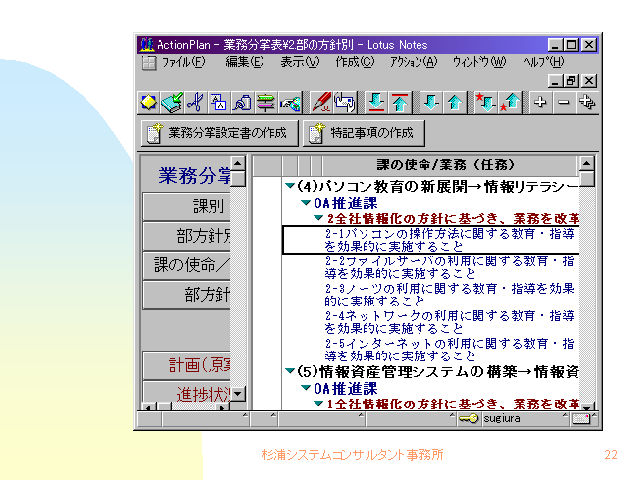The width and height of the screenshot is (640, 480).
Task: Click the minus collapse icon in toolbar
Action: pyautogui.click(x=564, y=102)
